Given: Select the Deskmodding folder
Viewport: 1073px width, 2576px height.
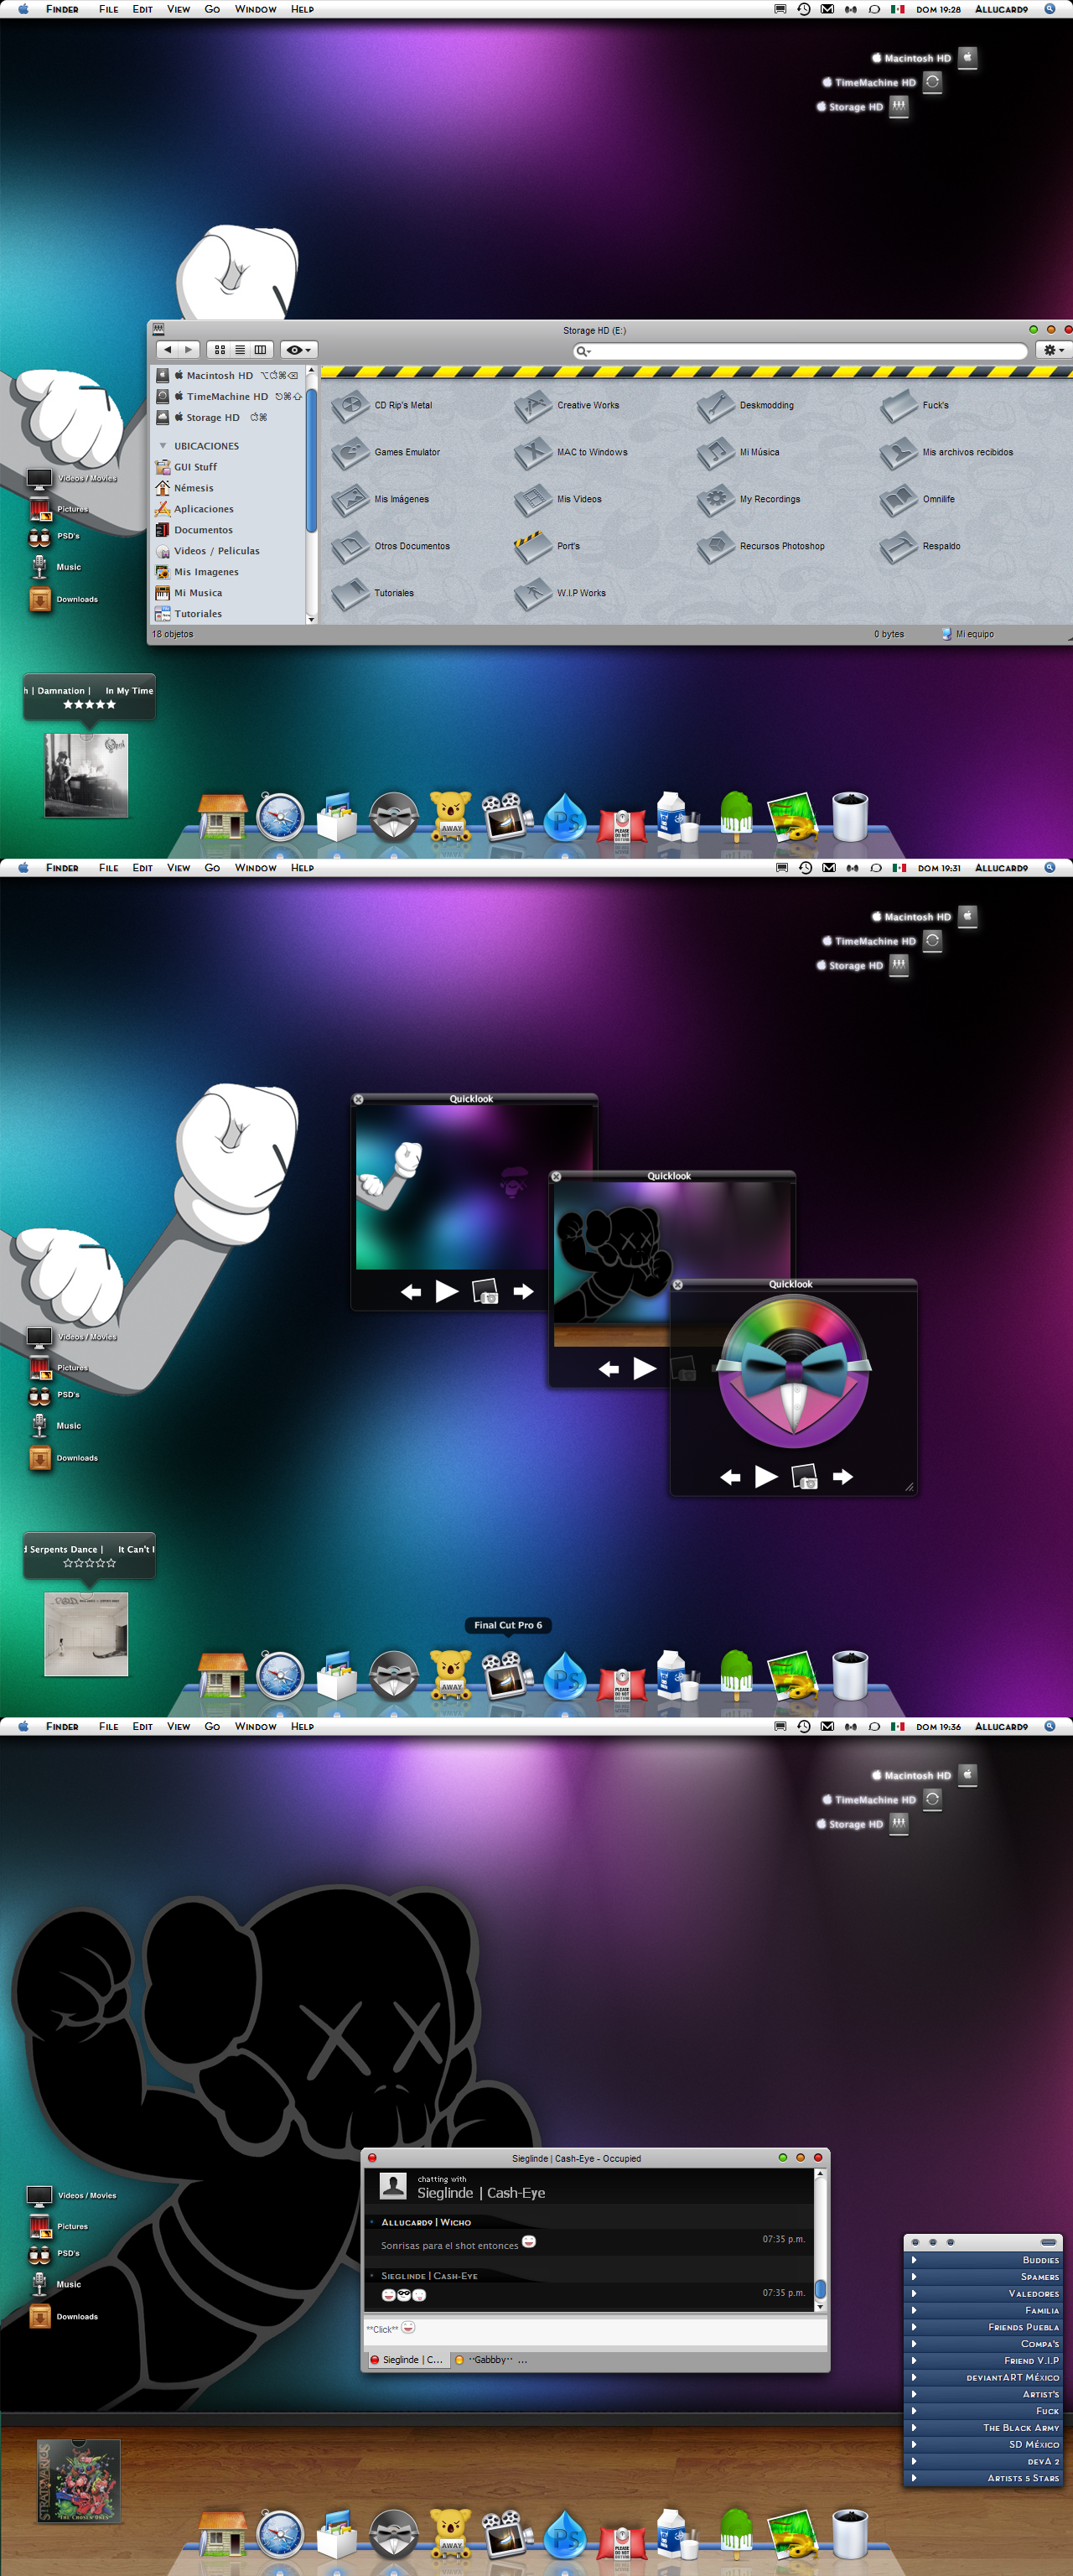Looking at the screenshot, I should [746, 405].
